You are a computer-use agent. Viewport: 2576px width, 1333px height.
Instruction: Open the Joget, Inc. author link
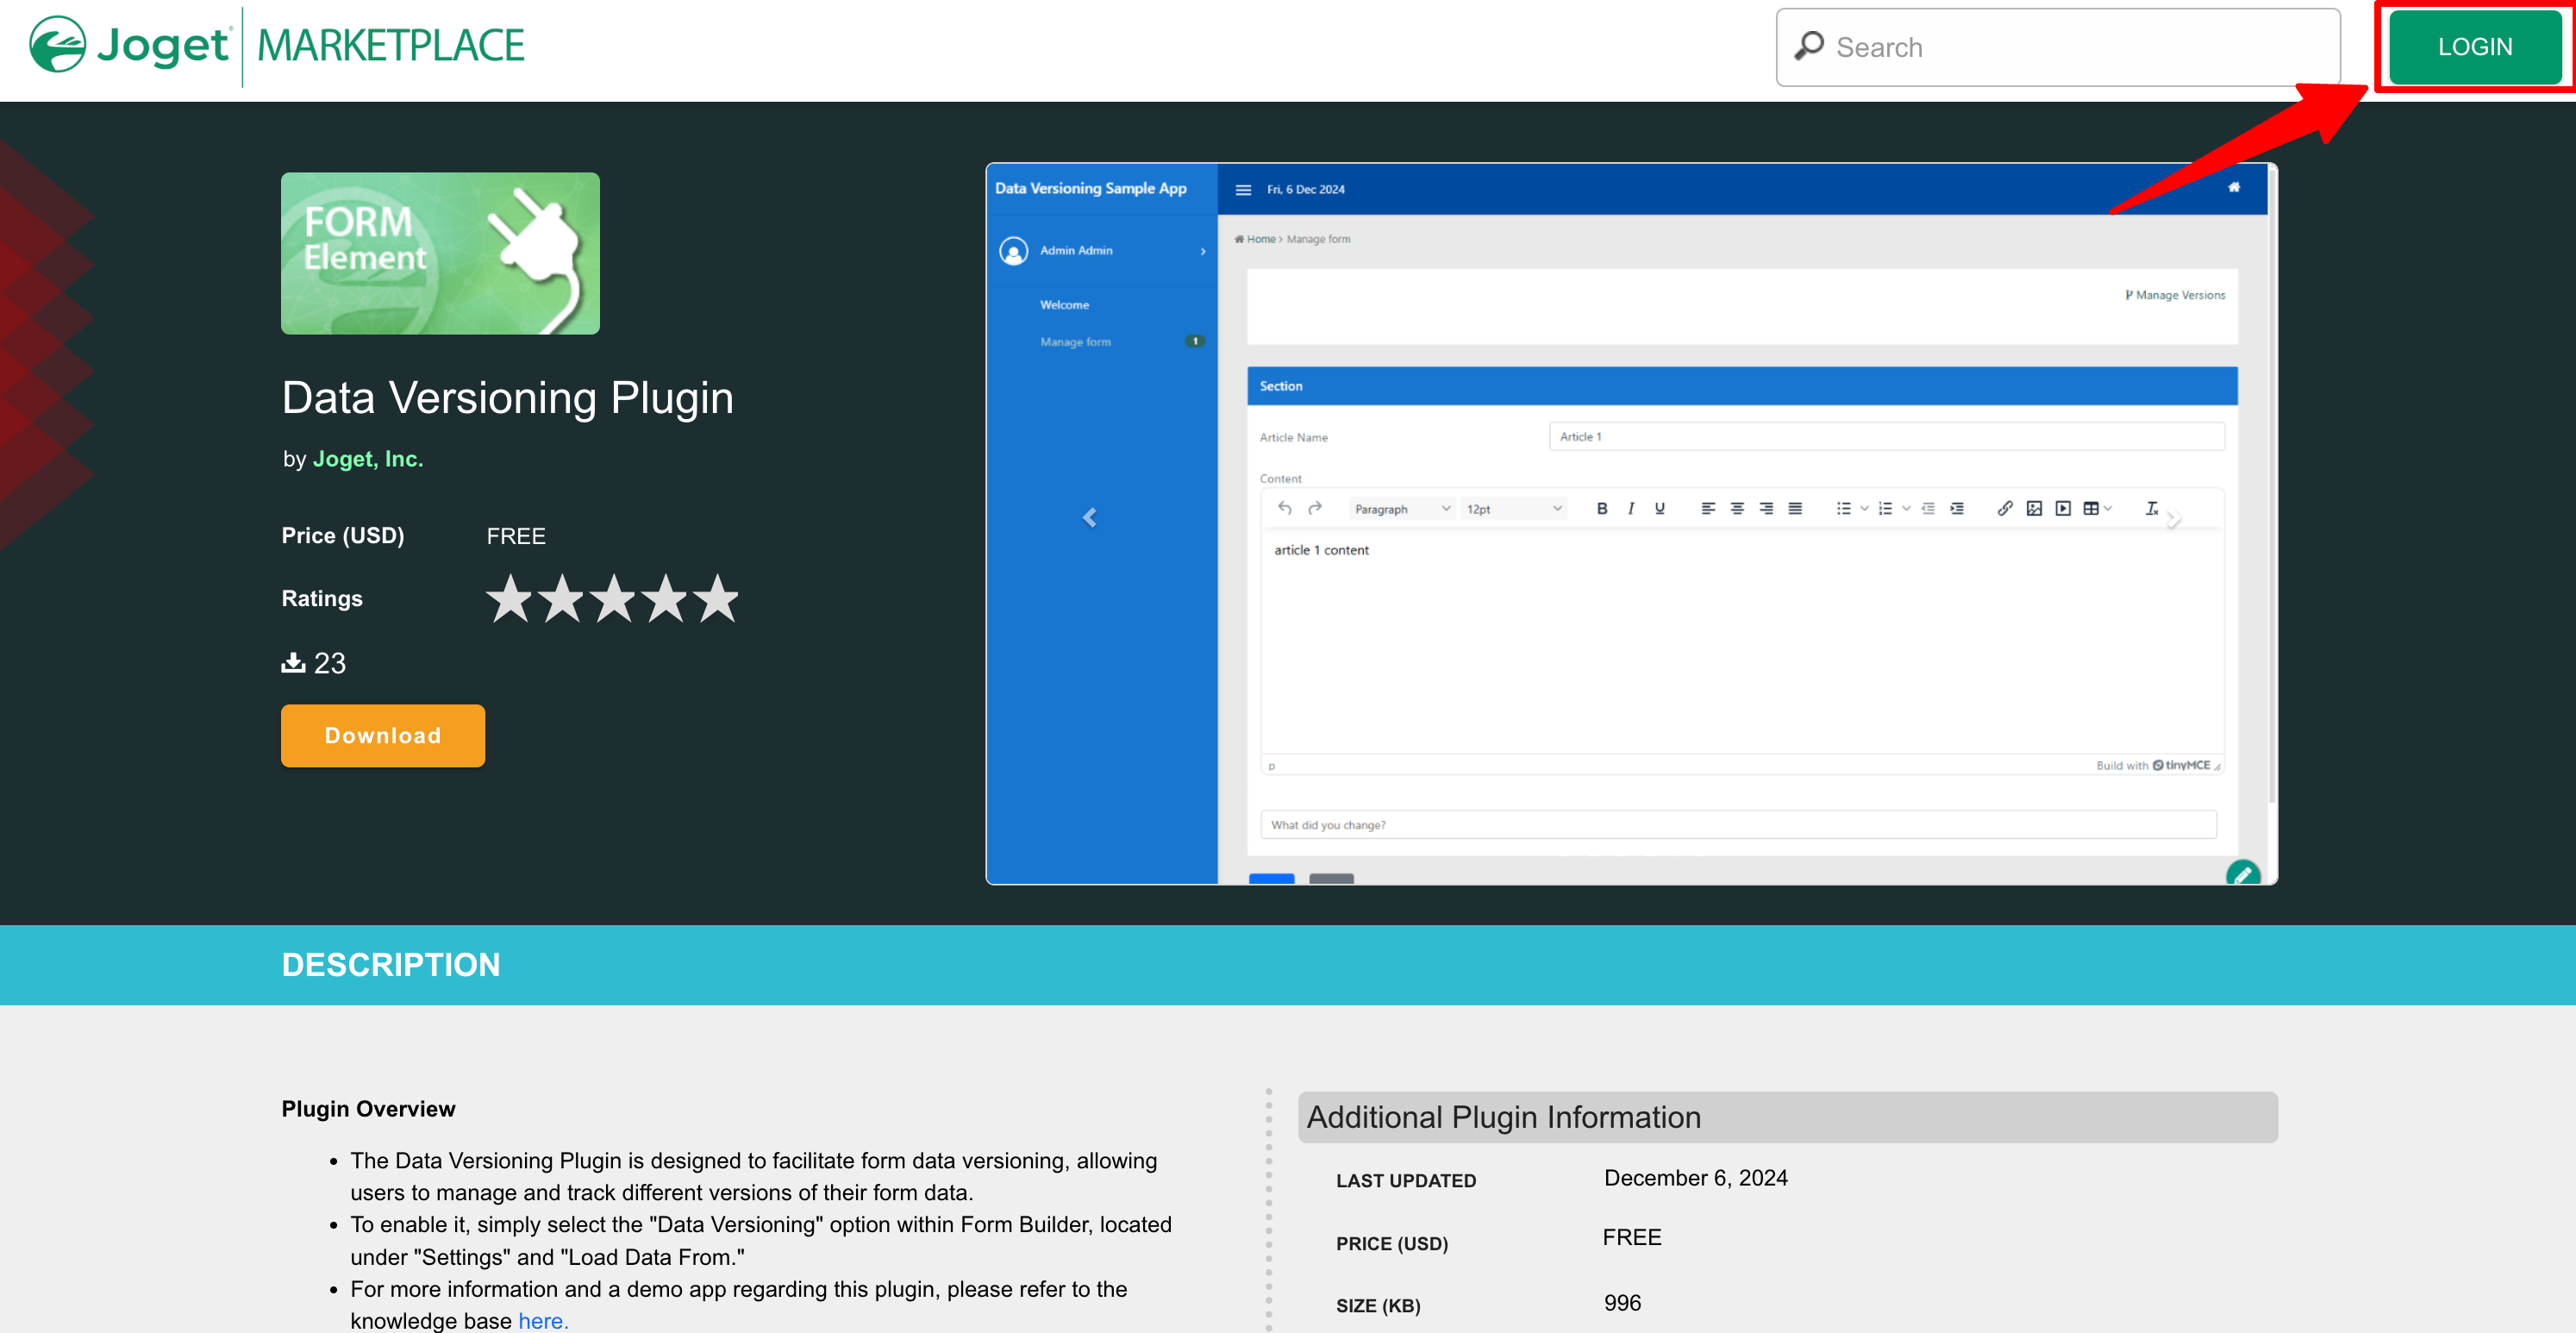[x=368, y=459]
